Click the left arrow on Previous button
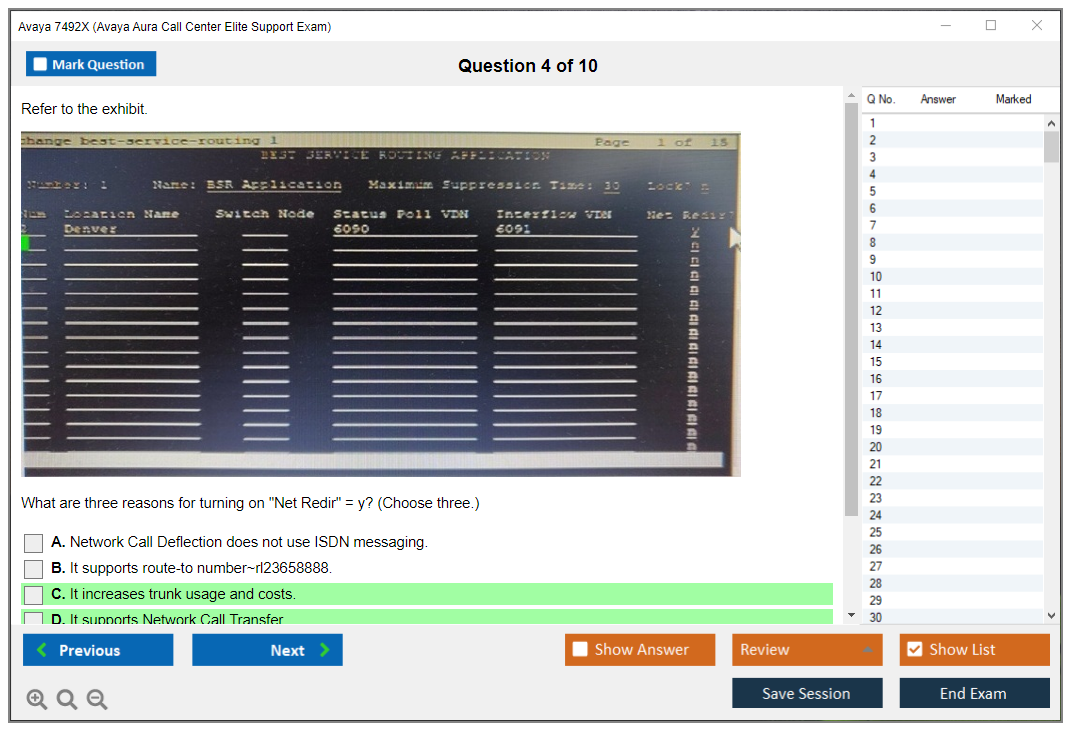The image size is (1075, 735). (42, 650)
